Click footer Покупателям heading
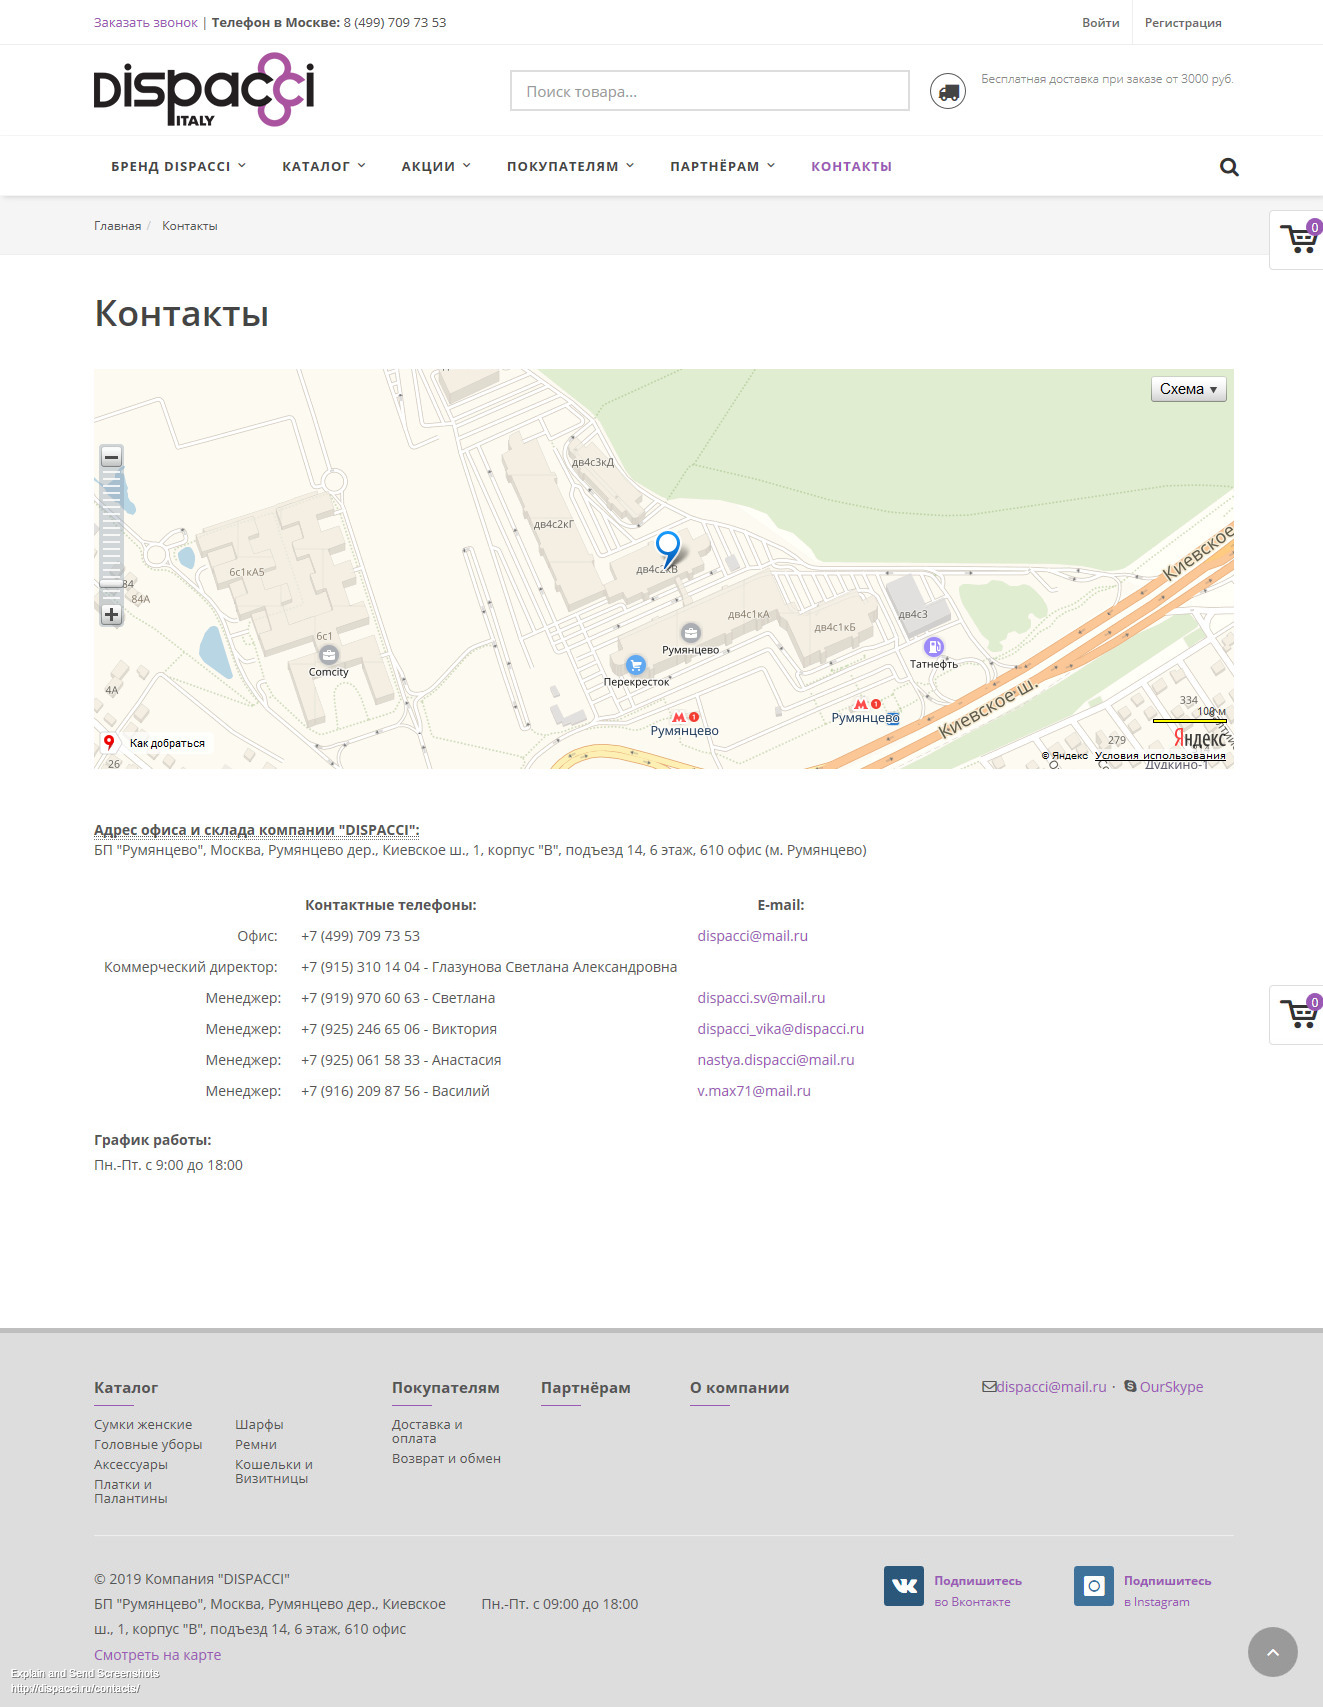Image resolution: width=1323 pixels, height=1707 pixels. point(445,1388)
